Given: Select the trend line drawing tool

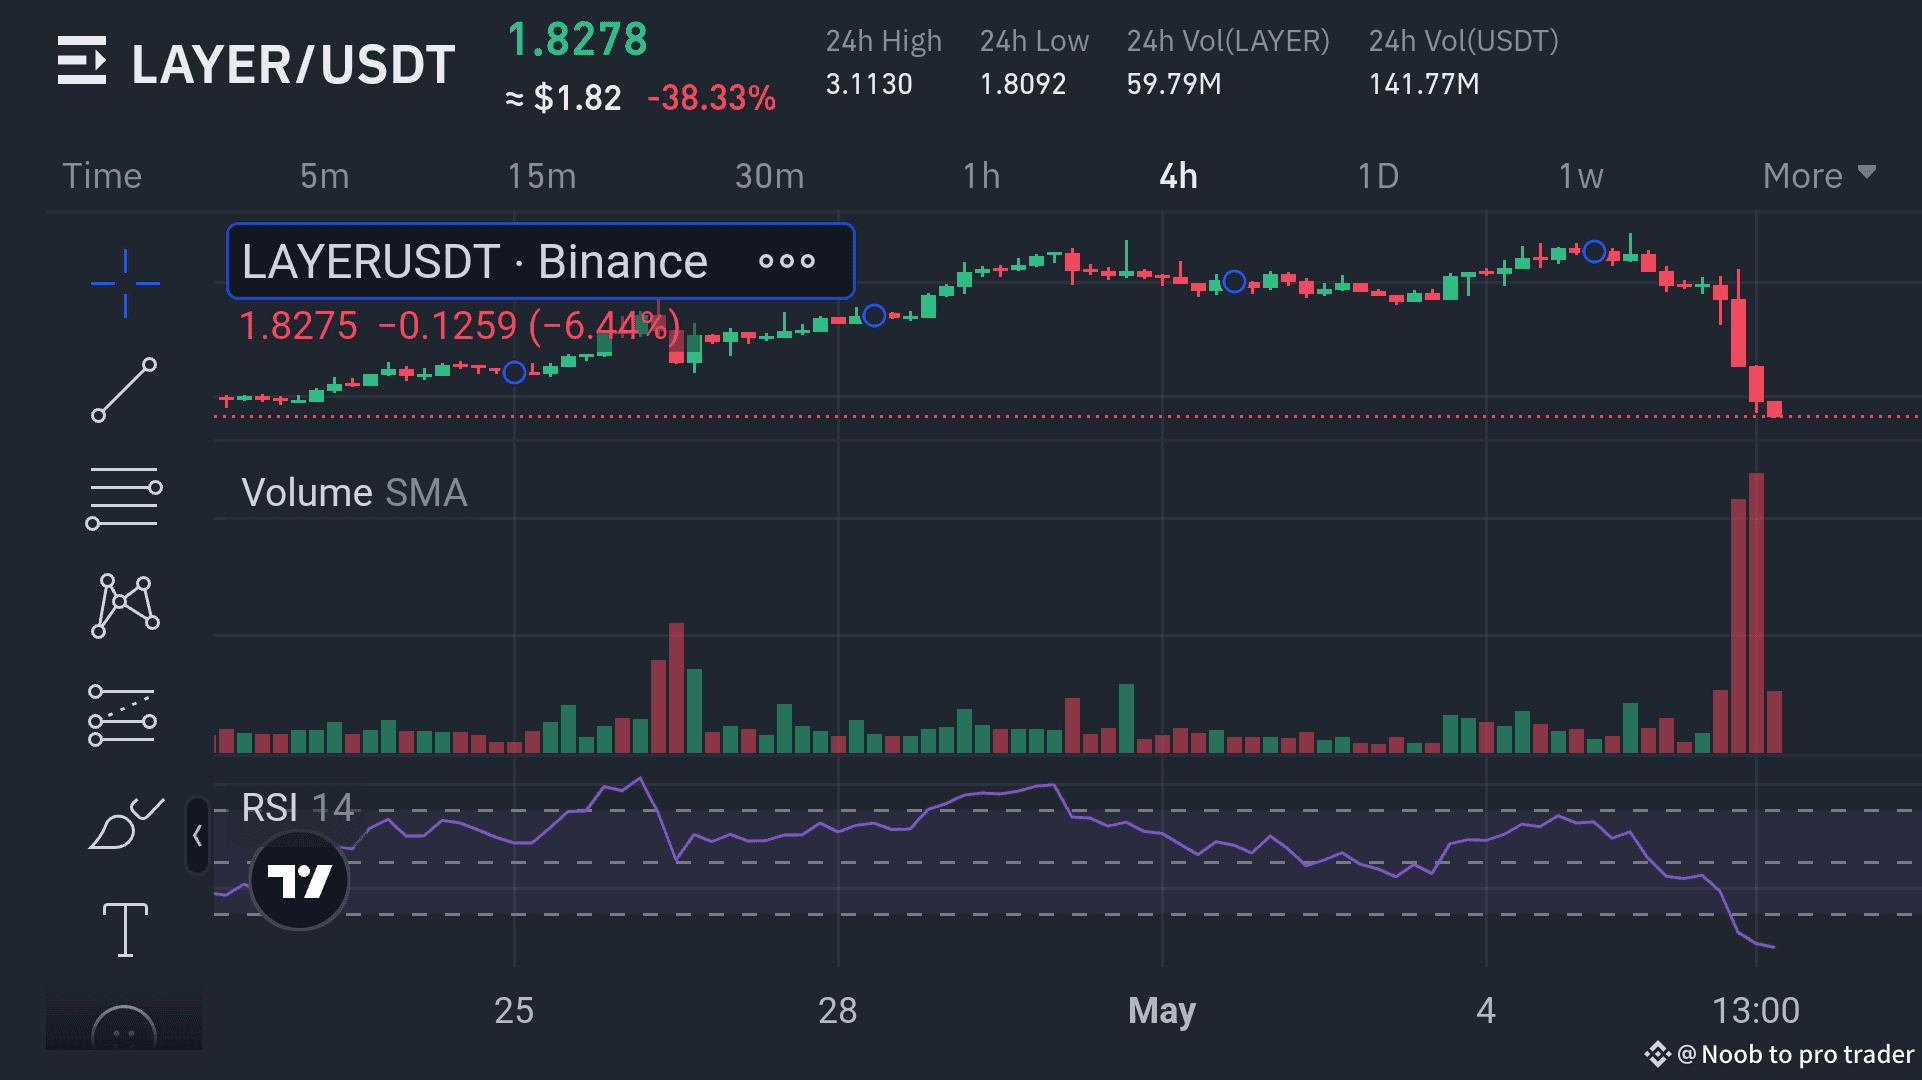Looking at the screenshot, I should [x=125, y=390].
